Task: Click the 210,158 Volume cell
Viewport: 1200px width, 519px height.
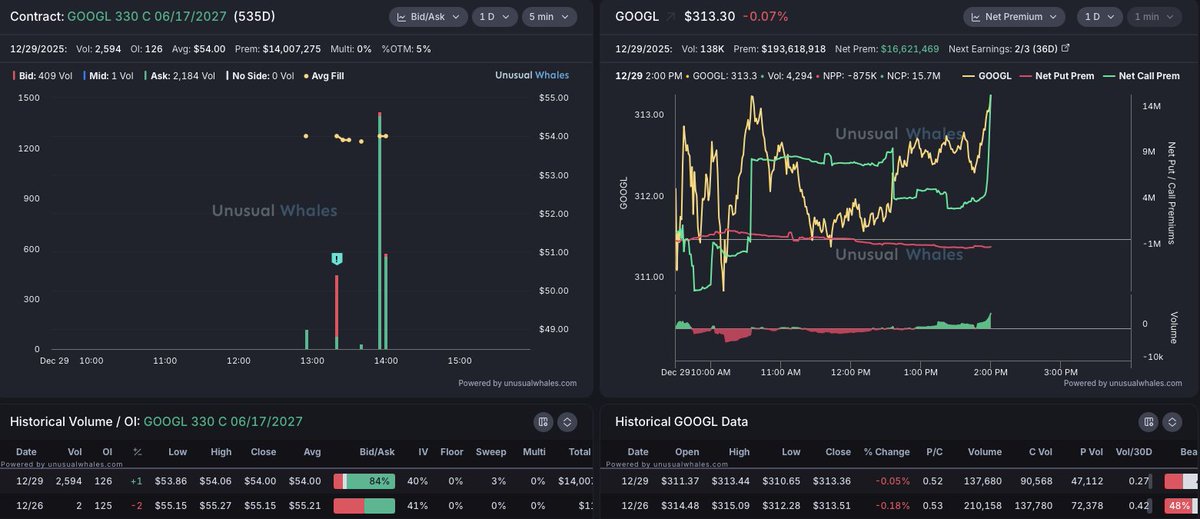Action: 985,505
